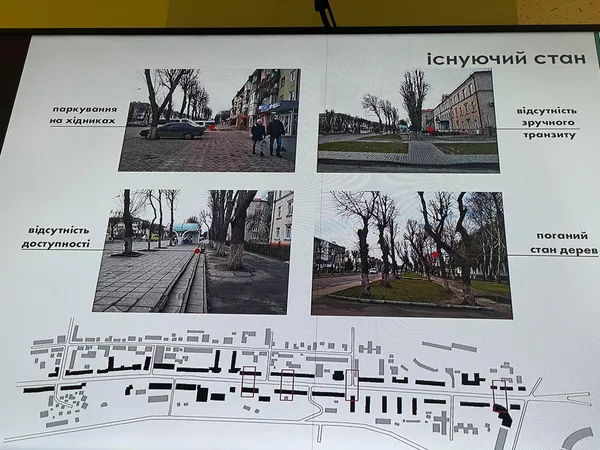Click the street site plan map
The width and height of the screenshot is (600, 450).
click(298, 383)
